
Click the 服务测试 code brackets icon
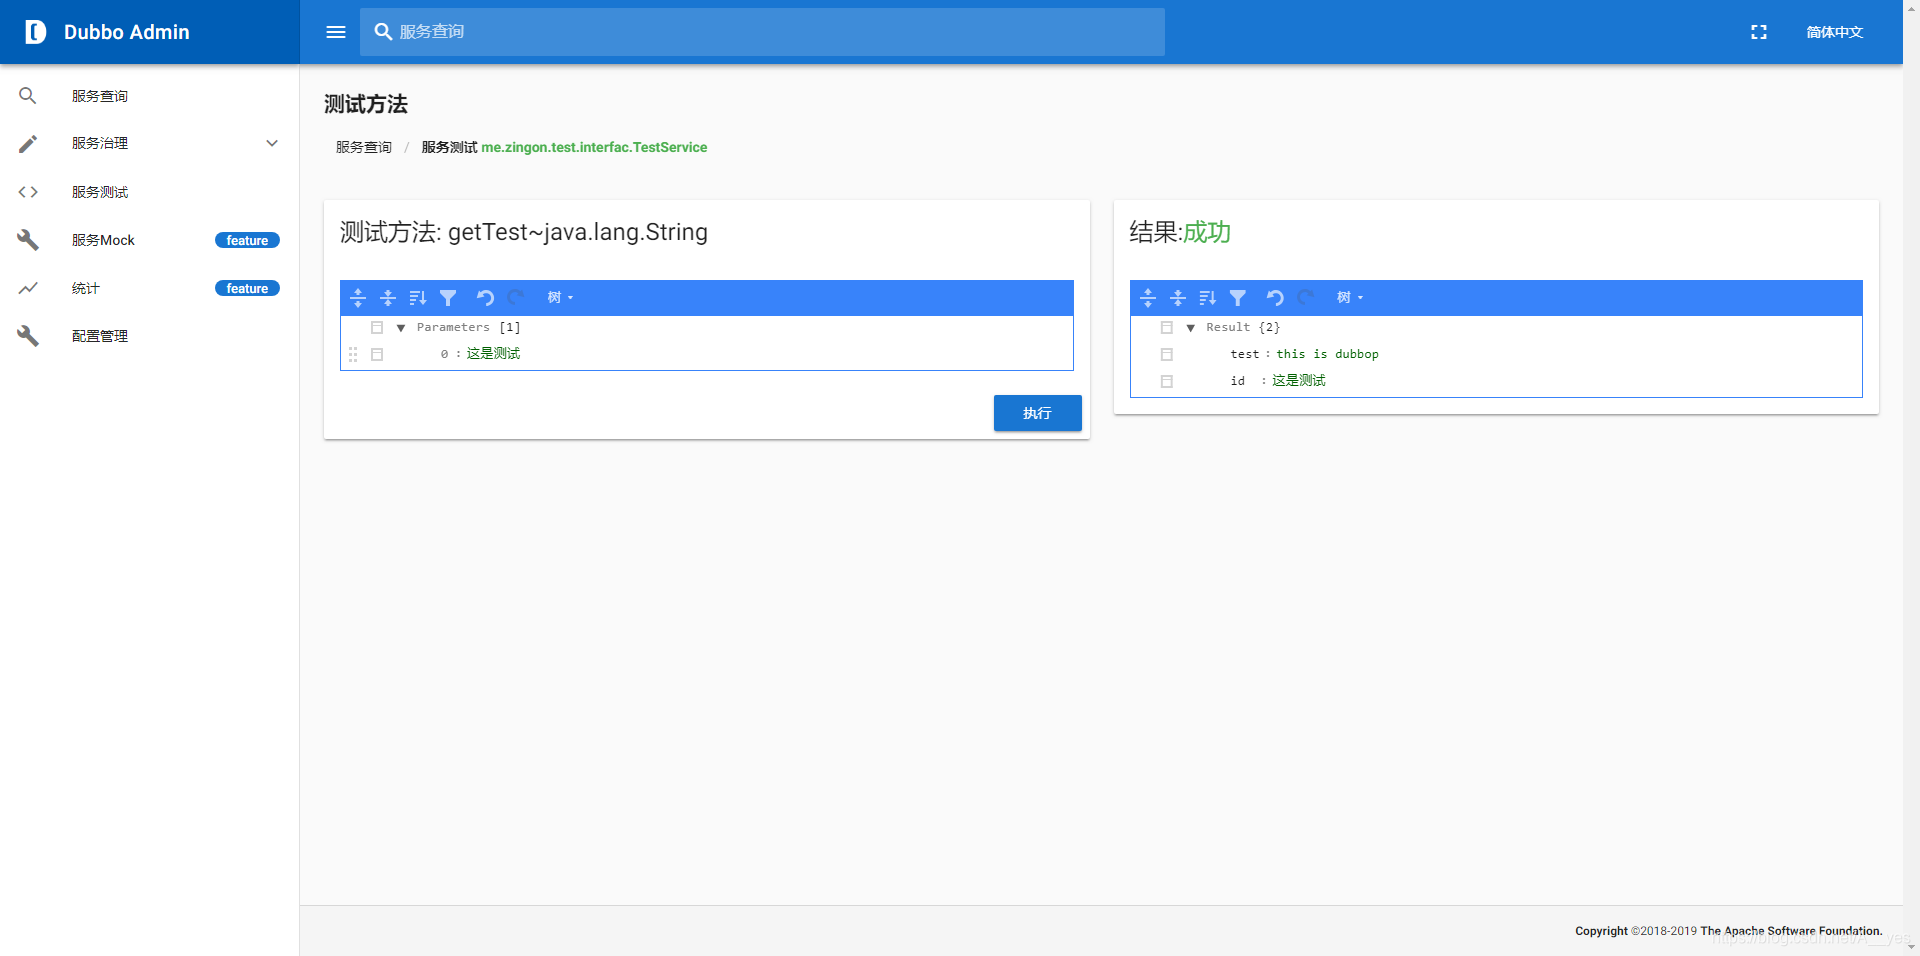click(x=28, y=192)
